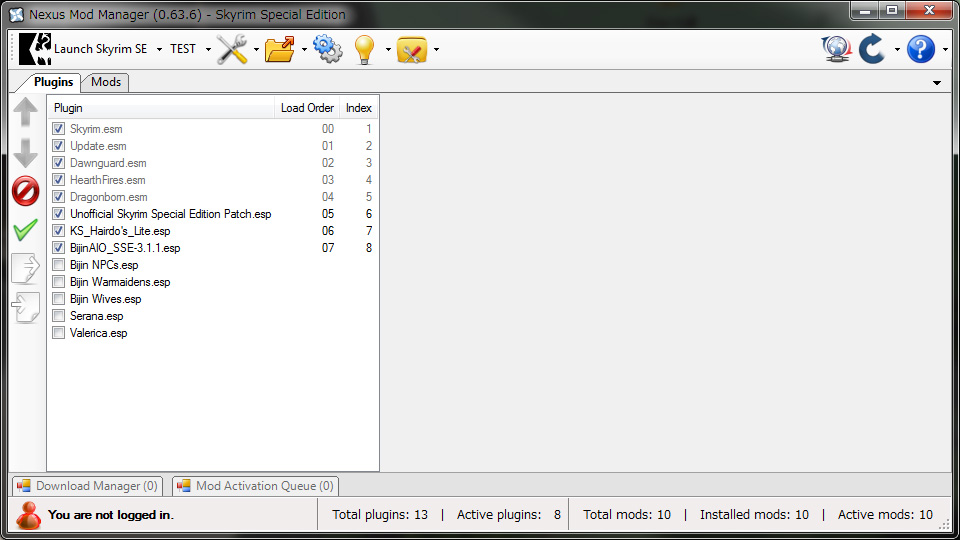
Task: Click the title bar application icon
Action: tap(17, 15)
